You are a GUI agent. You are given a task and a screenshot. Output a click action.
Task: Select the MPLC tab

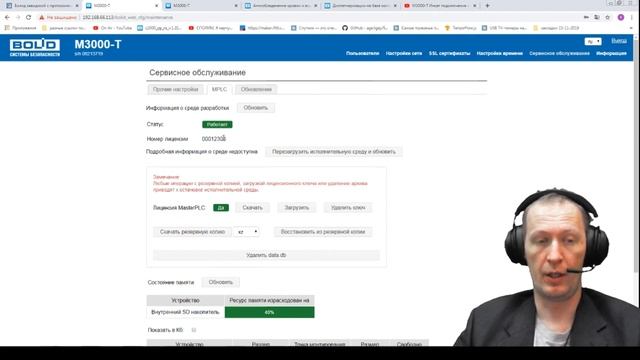[219, 89]
